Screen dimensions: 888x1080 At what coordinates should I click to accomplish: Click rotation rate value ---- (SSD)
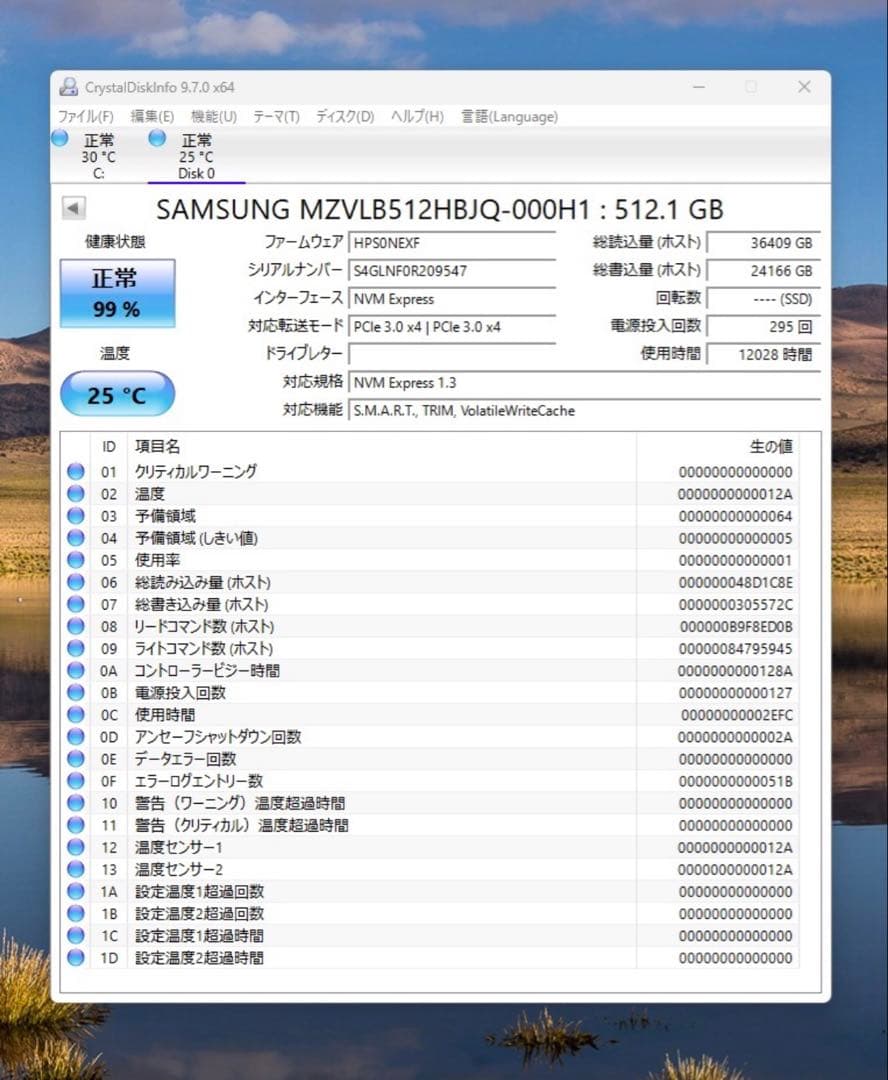(764, 299)
